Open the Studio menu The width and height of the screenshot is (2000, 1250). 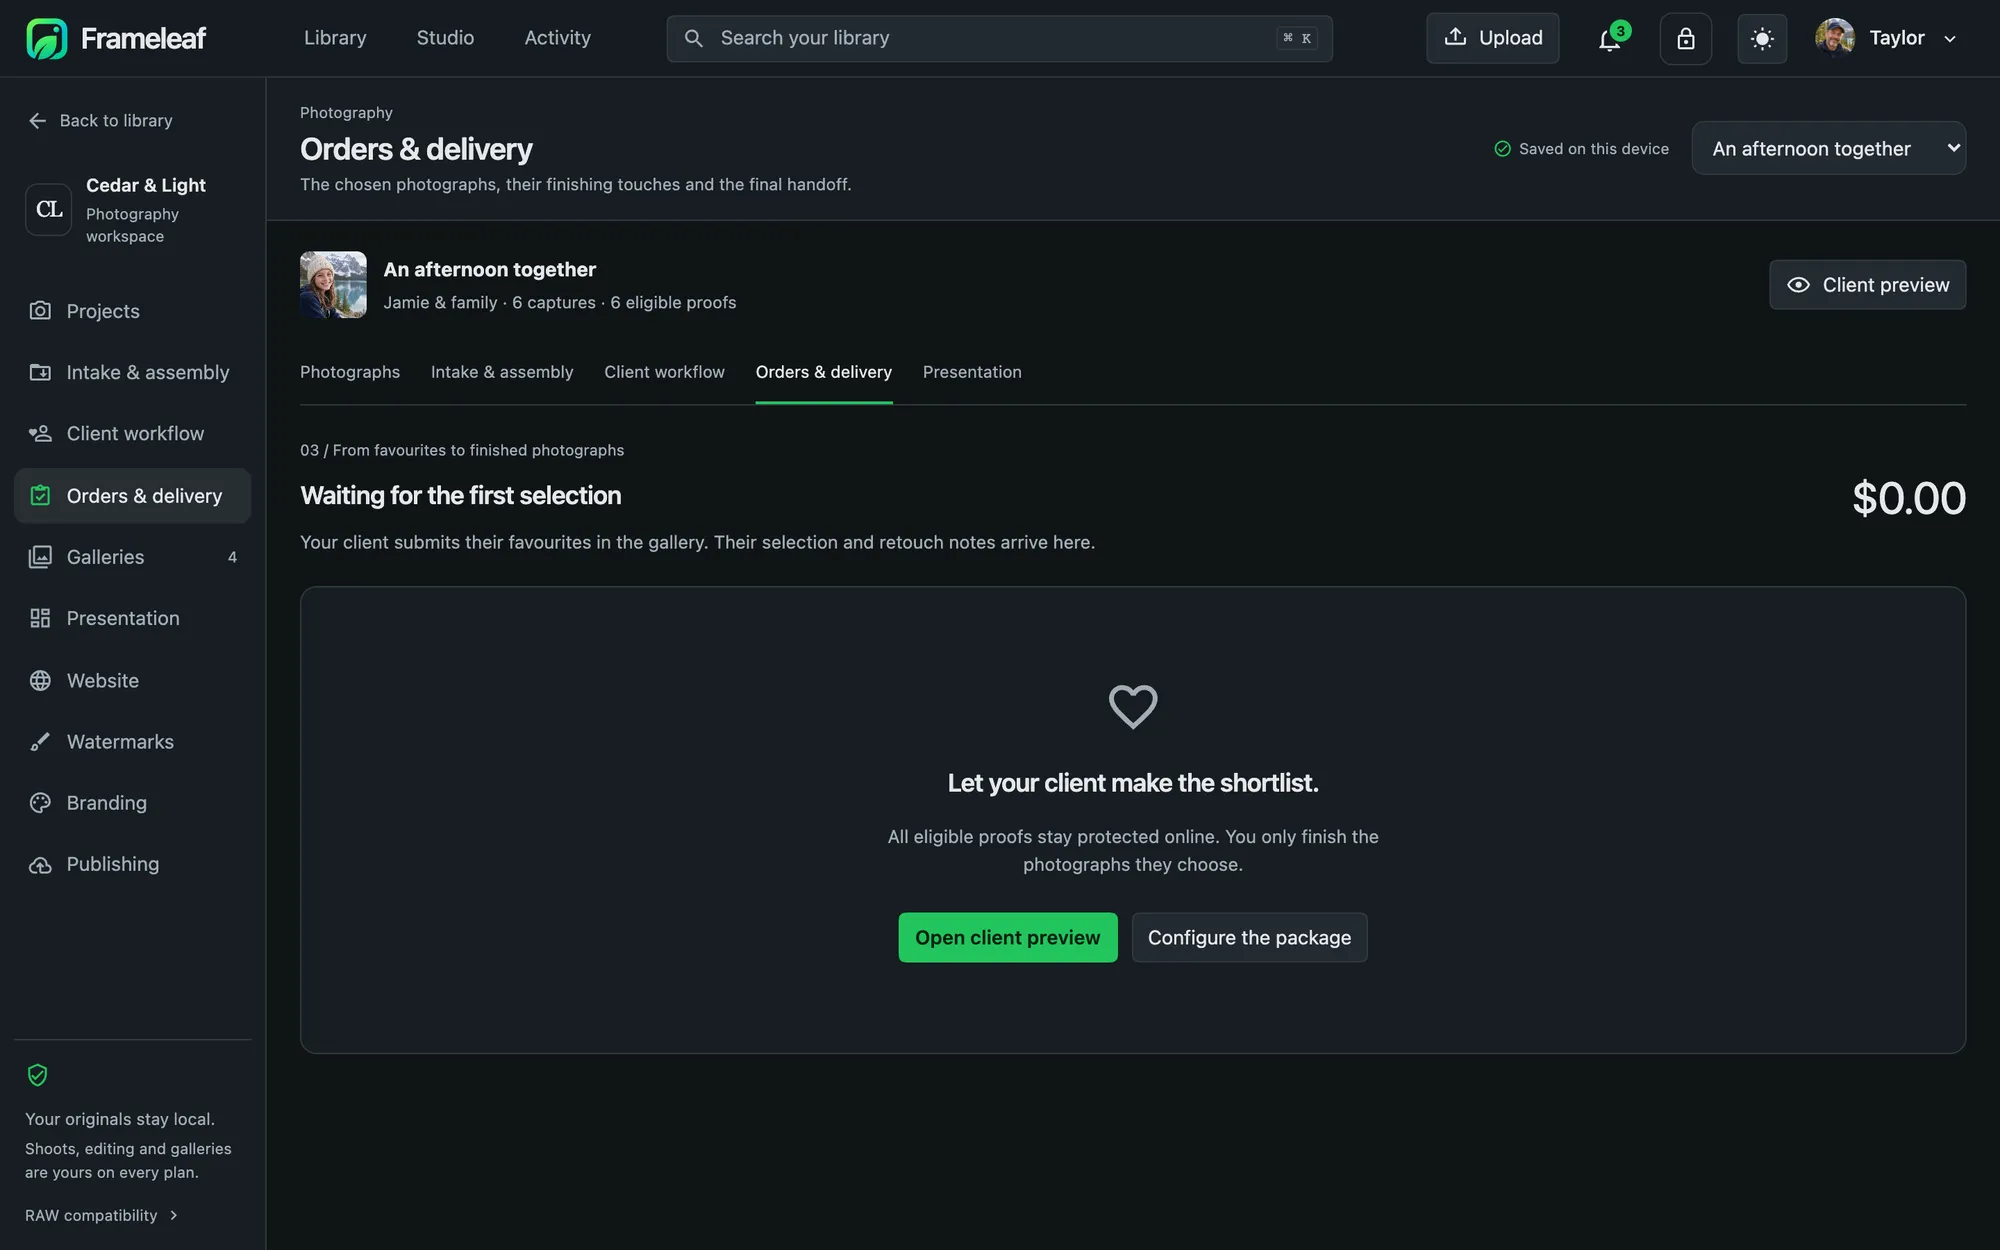click(445, 38)
